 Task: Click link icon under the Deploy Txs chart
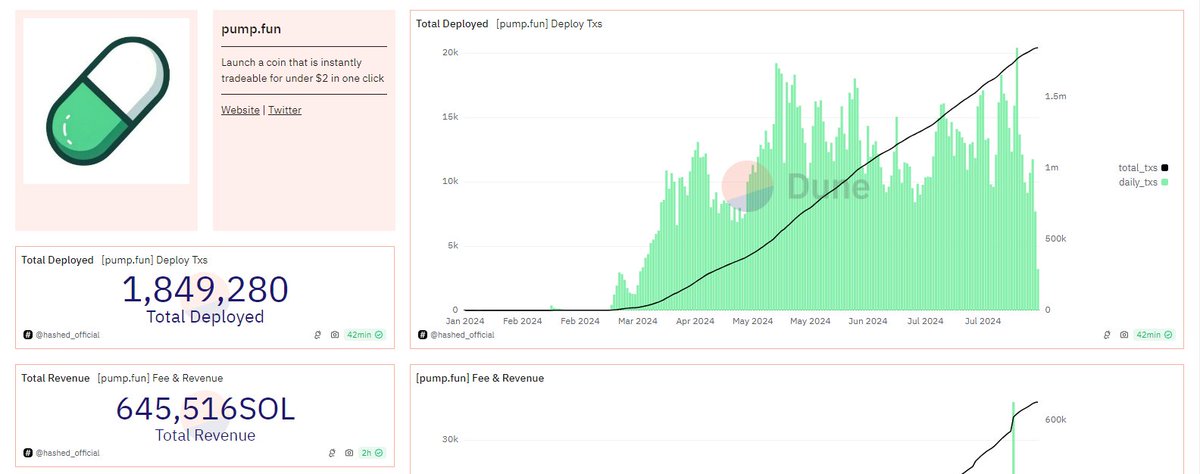click(1107, 335)
